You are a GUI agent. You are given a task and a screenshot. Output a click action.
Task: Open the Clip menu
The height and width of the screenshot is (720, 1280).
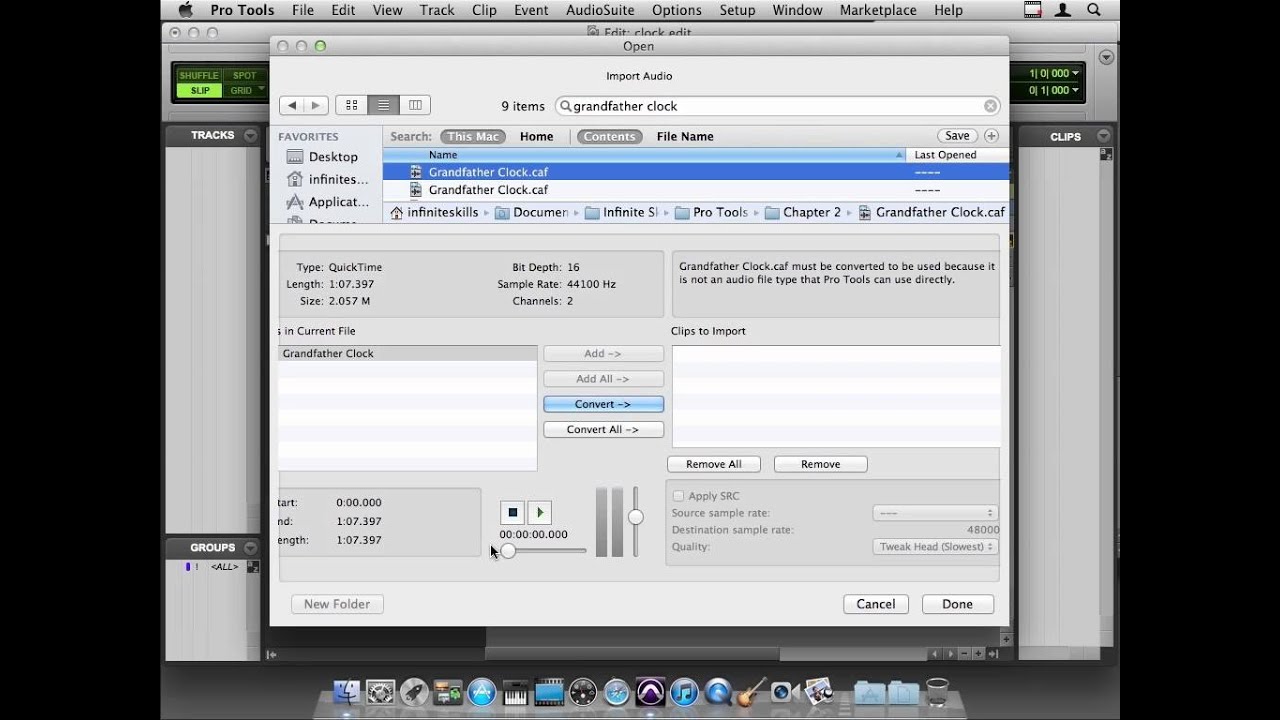point(484,10)
